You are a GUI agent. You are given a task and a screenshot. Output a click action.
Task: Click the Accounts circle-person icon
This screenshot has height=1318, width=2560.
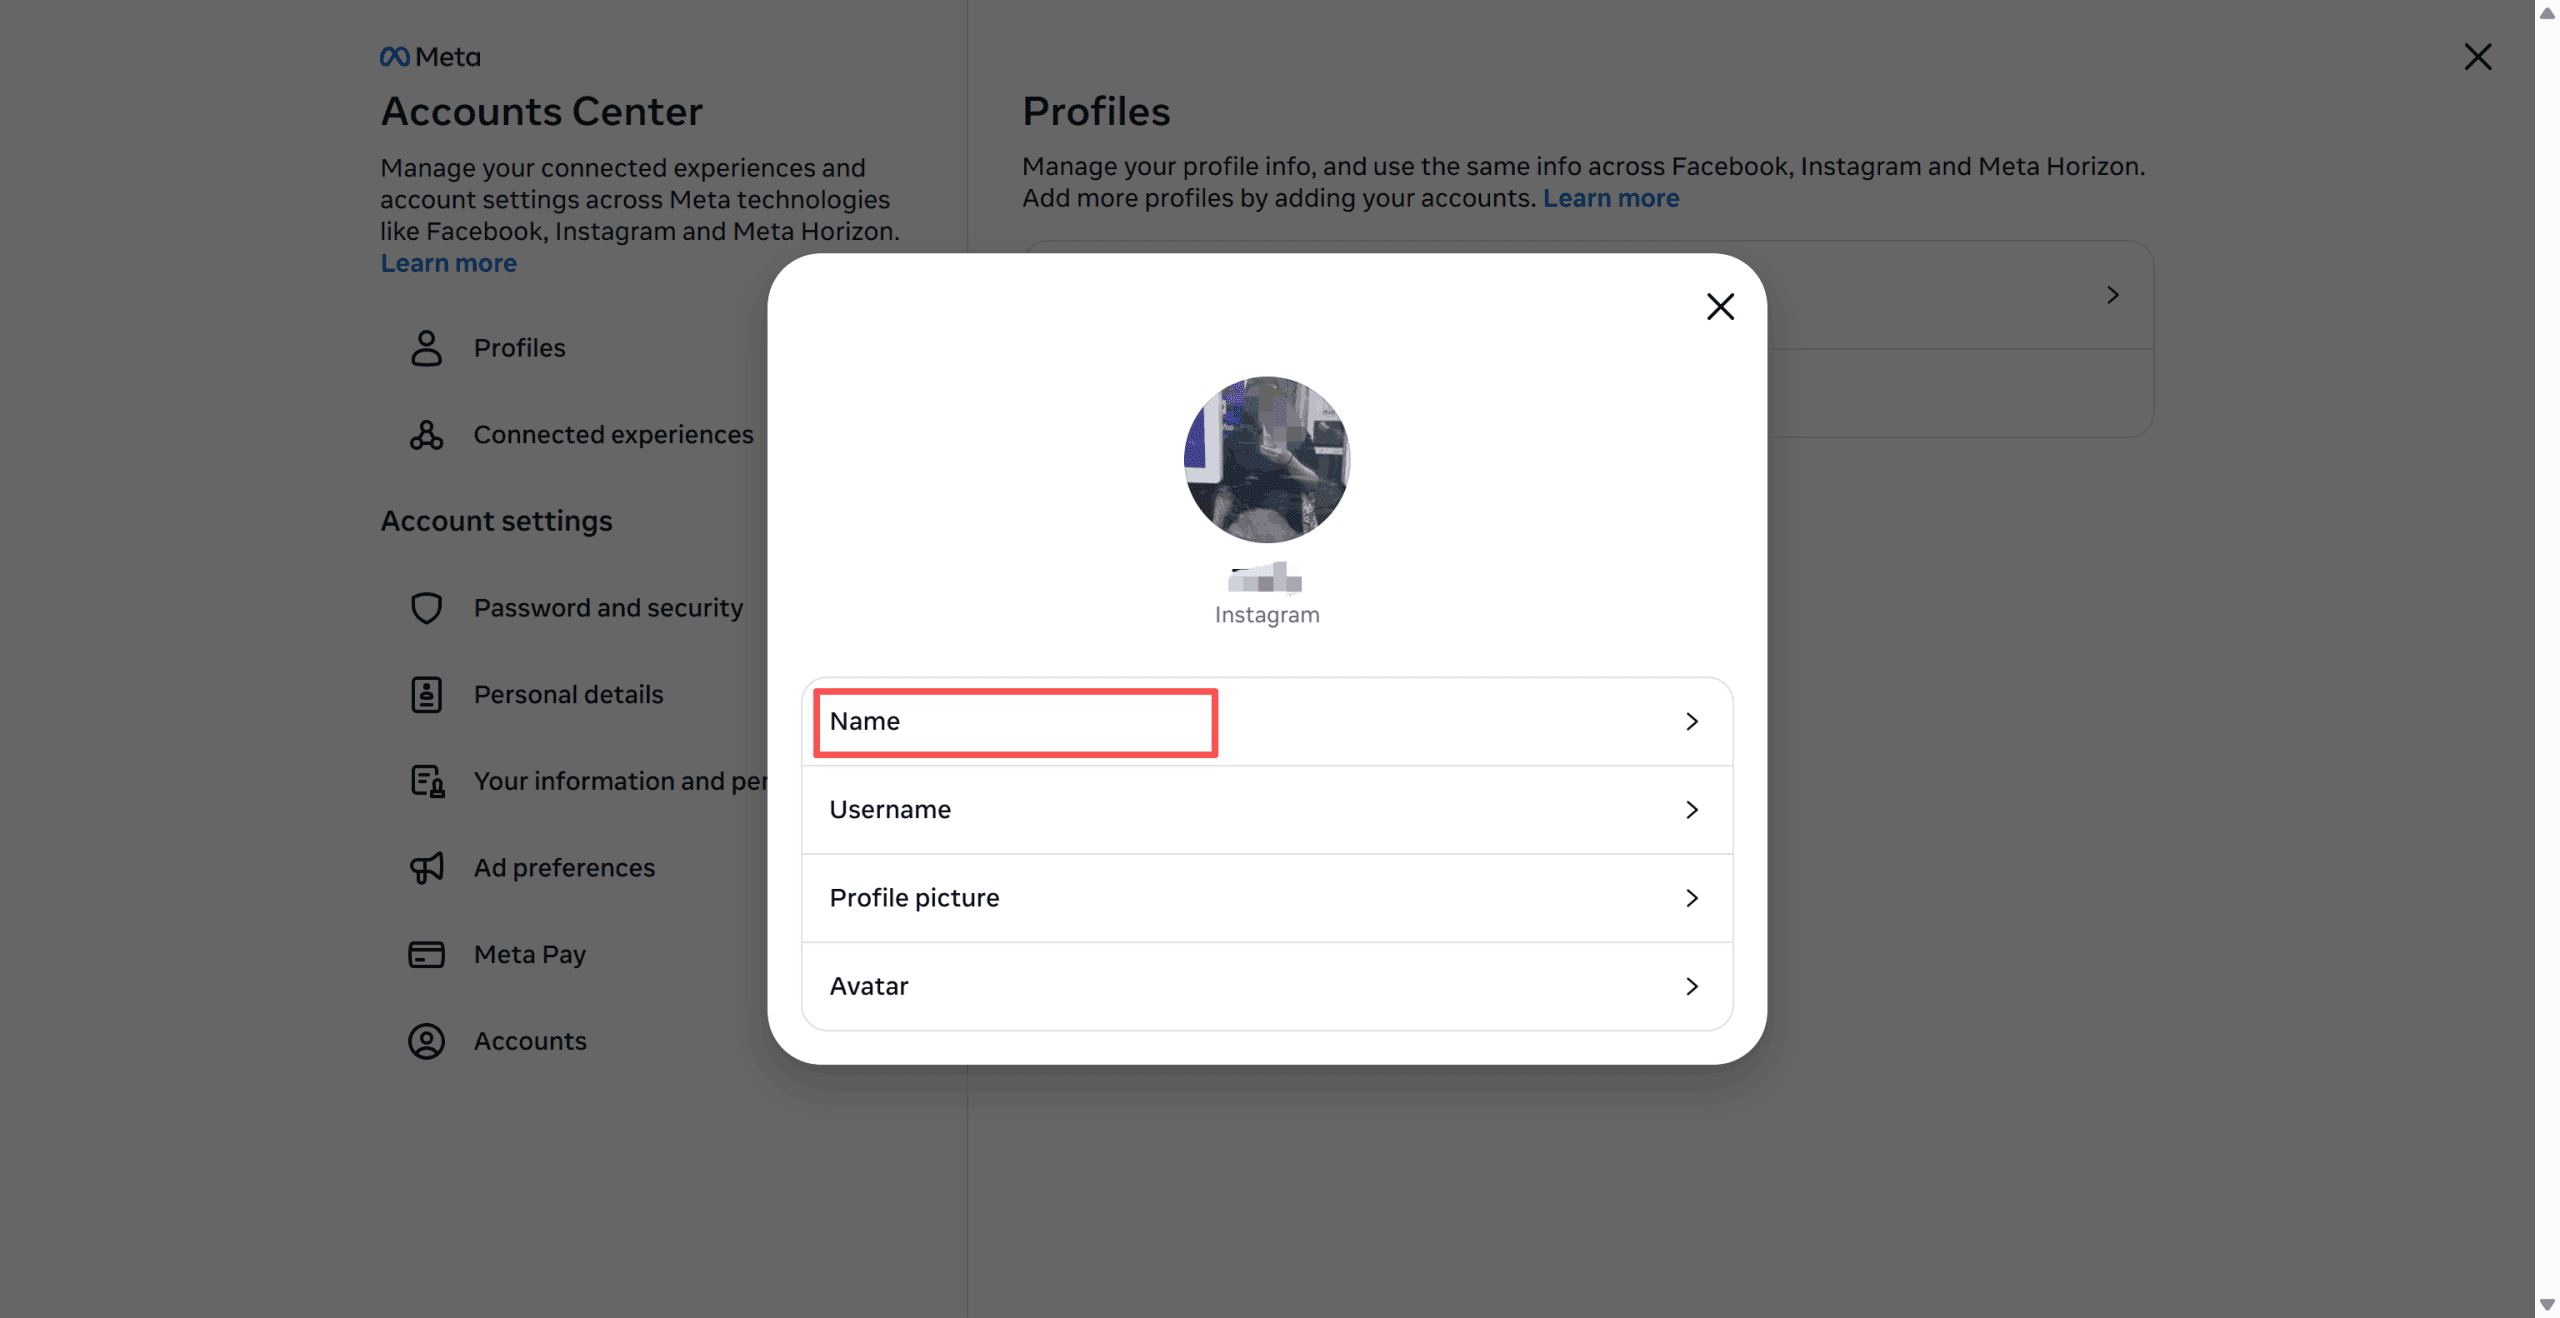point(426,1041)
